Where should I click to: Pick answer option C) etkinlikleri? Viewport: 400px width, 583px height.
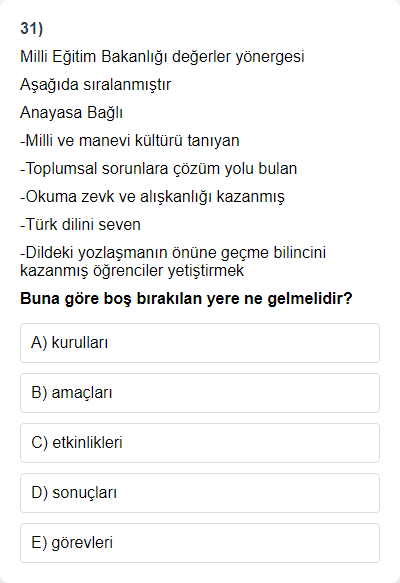click(x=200, y=443)
